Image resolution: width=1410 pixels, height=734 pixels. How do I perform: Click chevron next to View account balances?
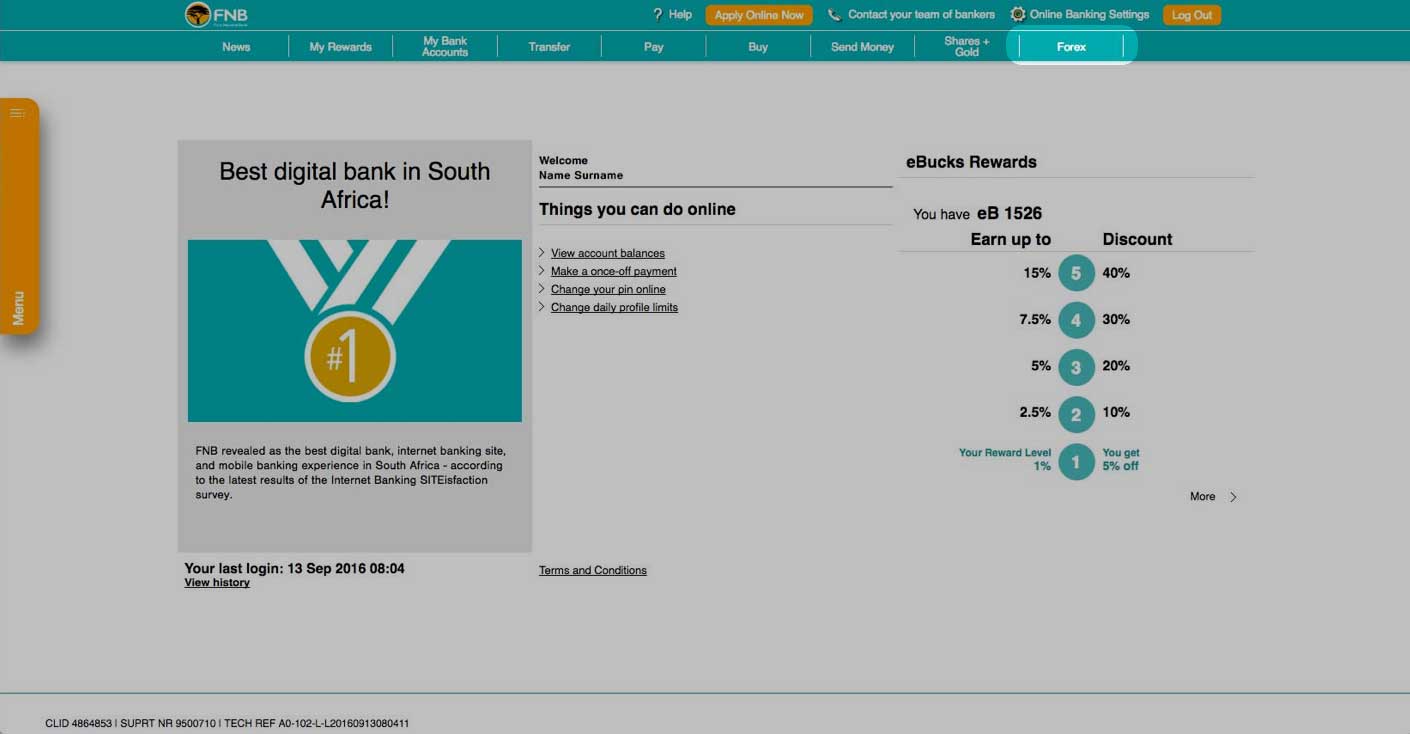[x=542, y=253]
